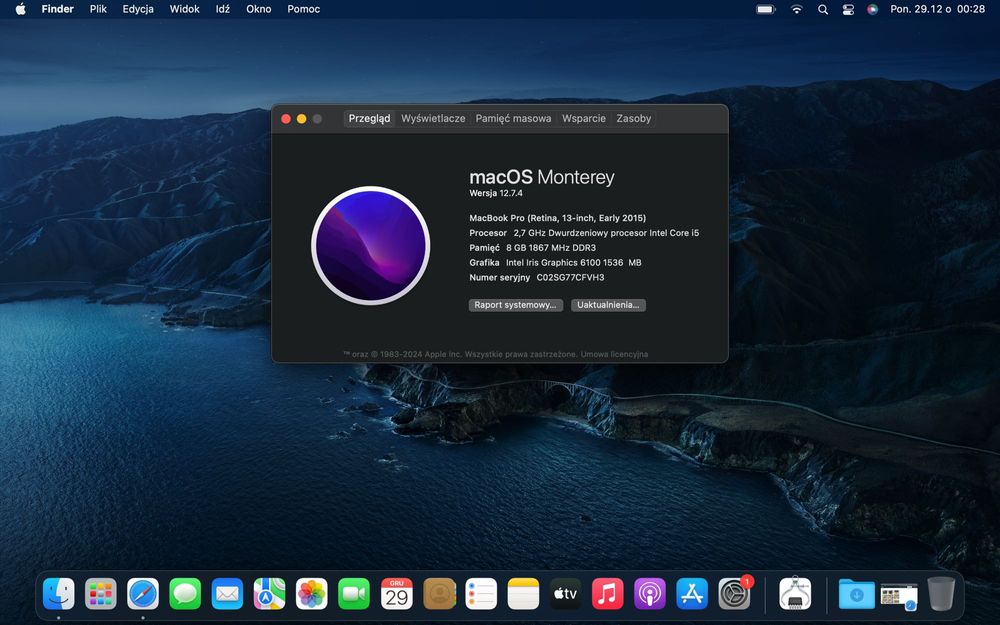Switch to the Pamięć masowa tab
The height and width of the screenshot is (625, 1000).
pyautogui.click(x=513, y=118)
